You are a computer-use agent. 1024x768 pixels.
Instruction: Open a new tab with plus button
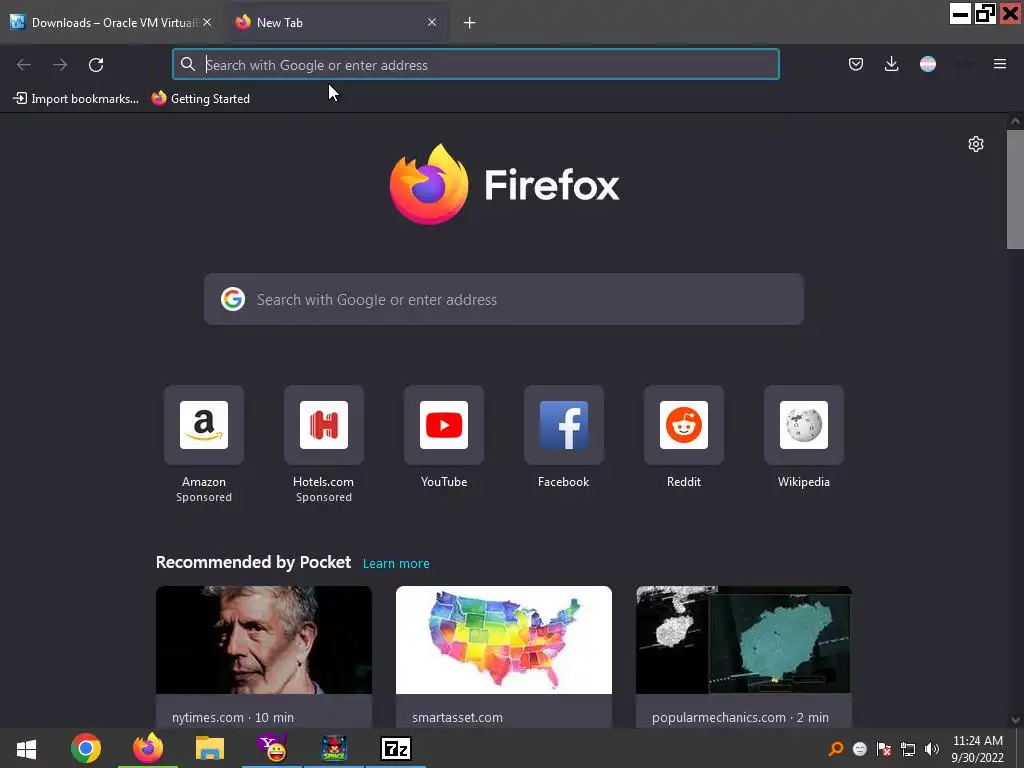[x=470, y=23]
